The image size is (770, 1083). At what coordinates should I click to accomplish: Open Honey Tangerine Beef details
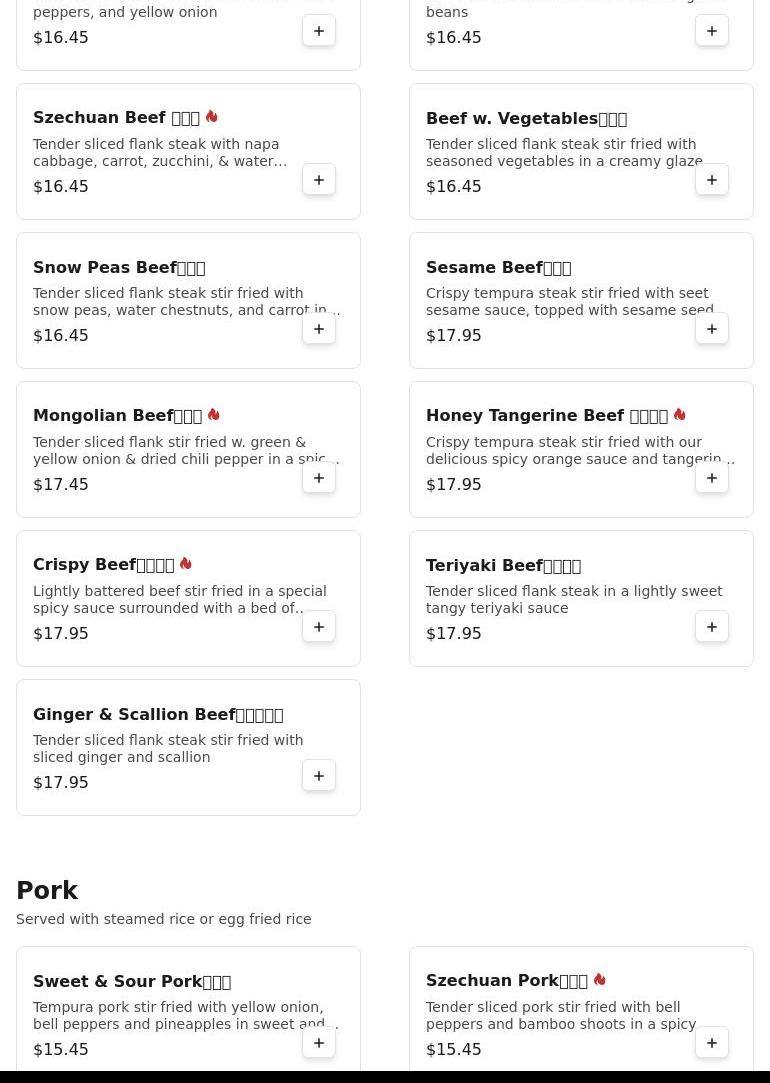tap(547, 416)
